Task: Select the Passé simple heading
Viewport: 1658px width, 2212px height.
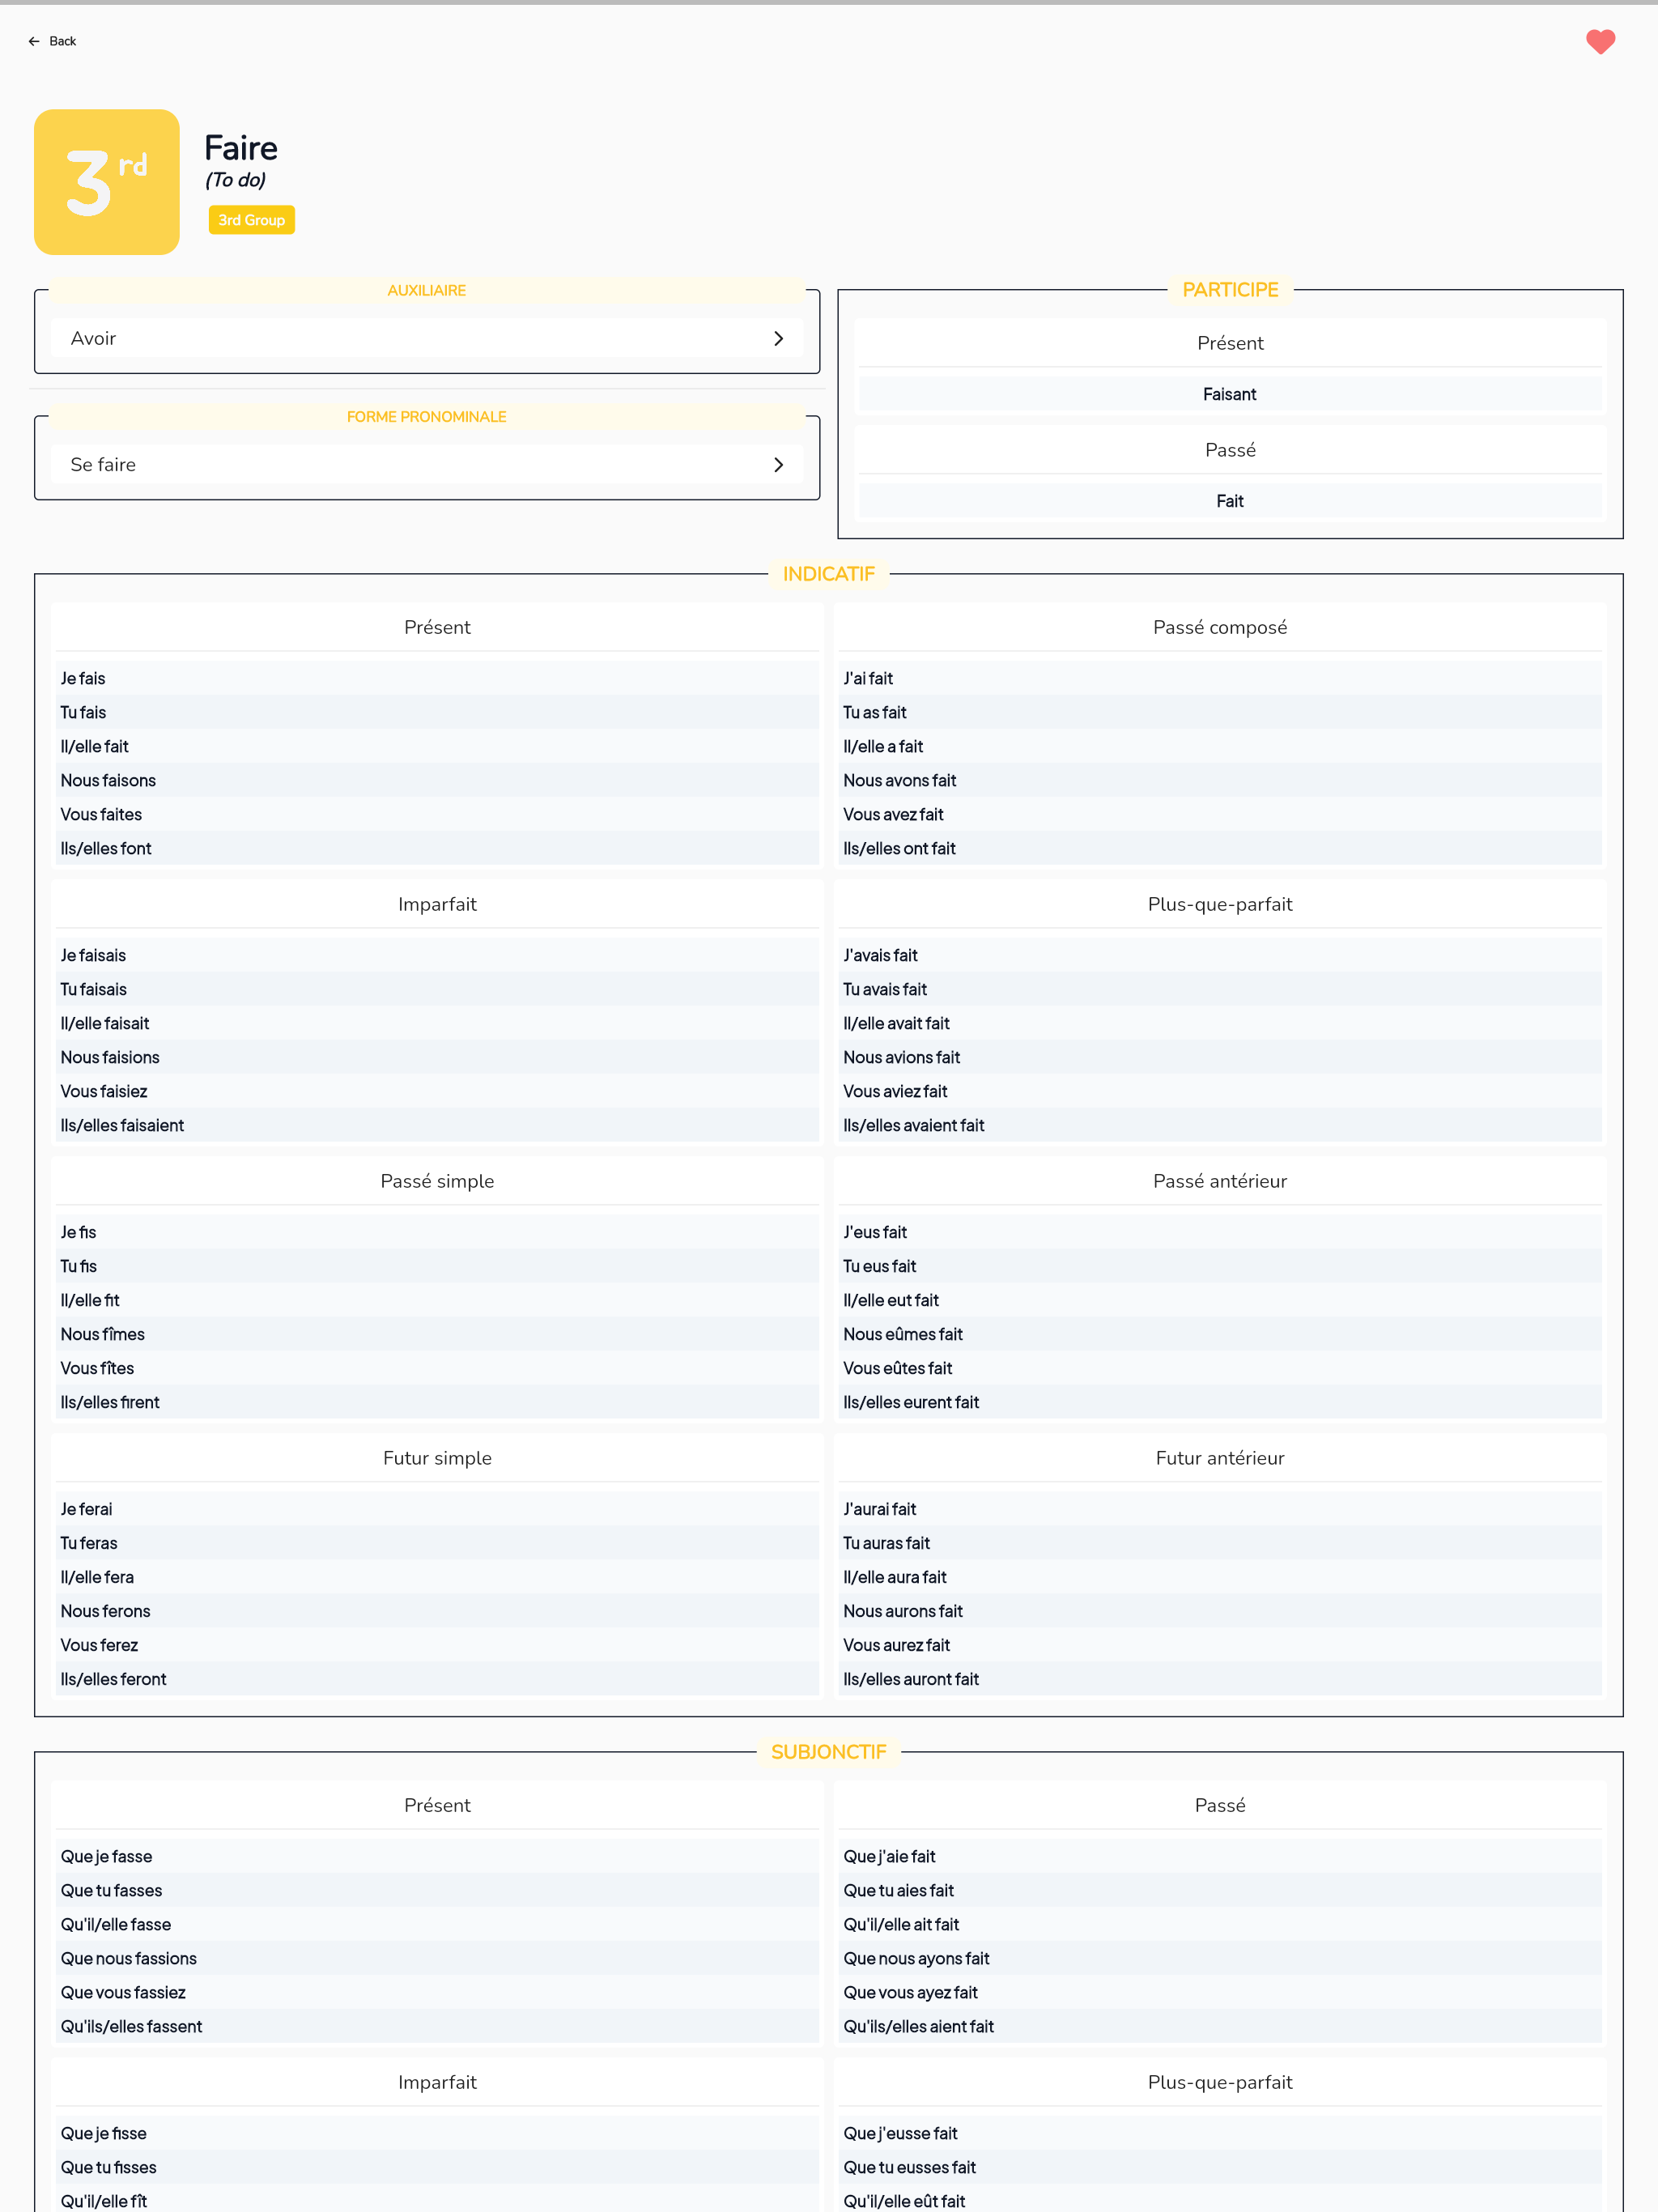Action: (x=437, y=1181)
